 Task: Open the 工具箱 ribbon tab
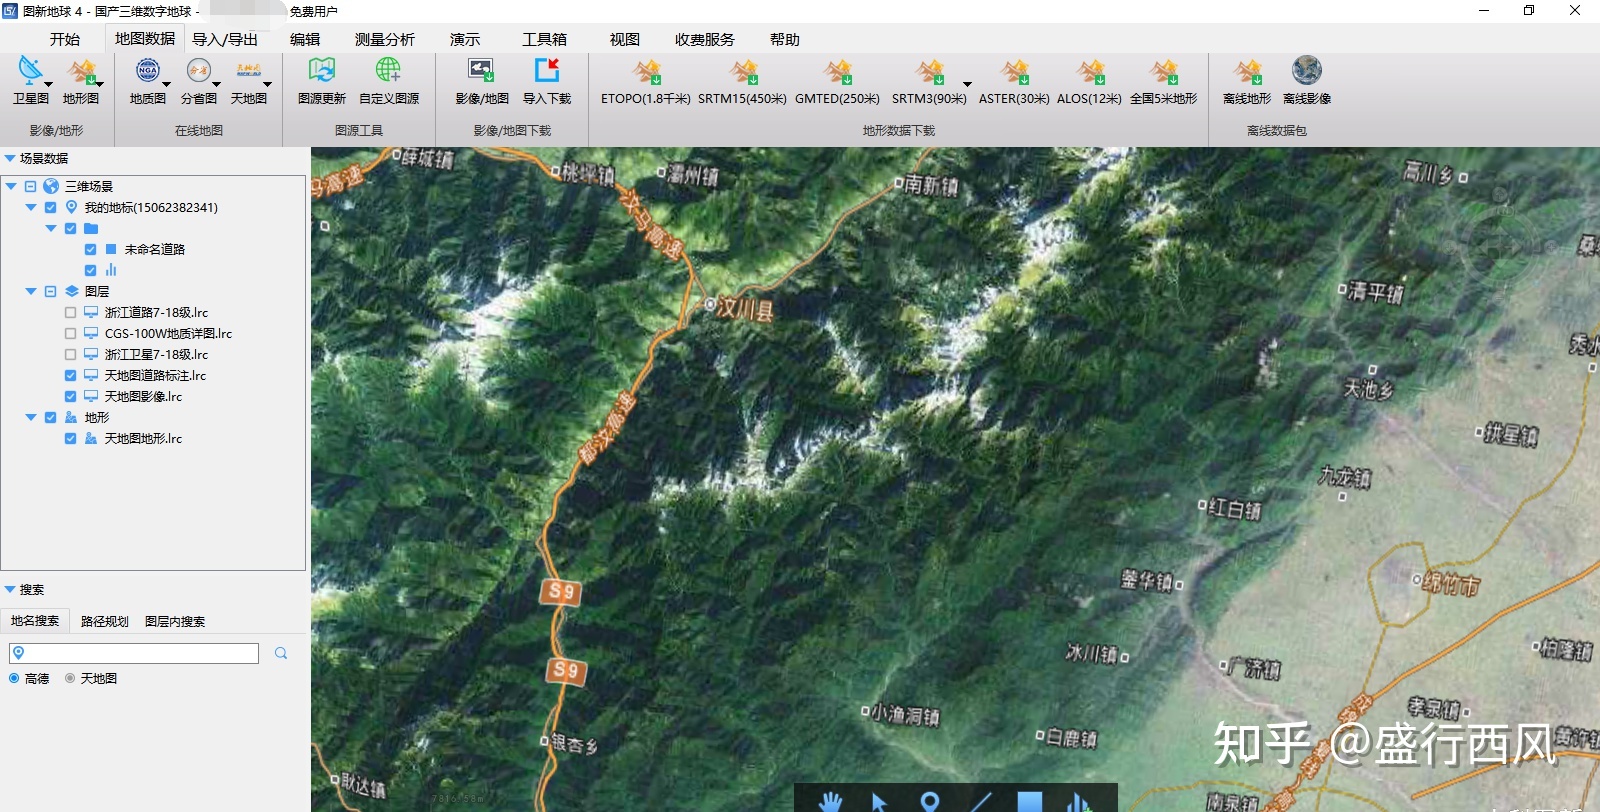click(544, 40)
